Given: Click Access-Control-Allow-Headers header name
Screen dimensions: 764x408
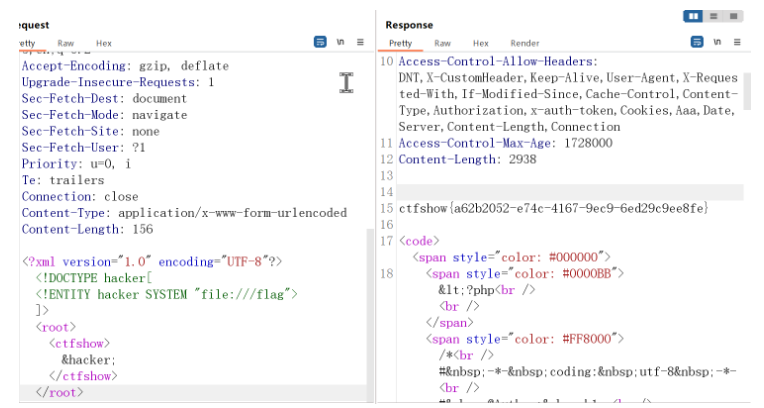Looking at the screenshot, I should [498, 61].
